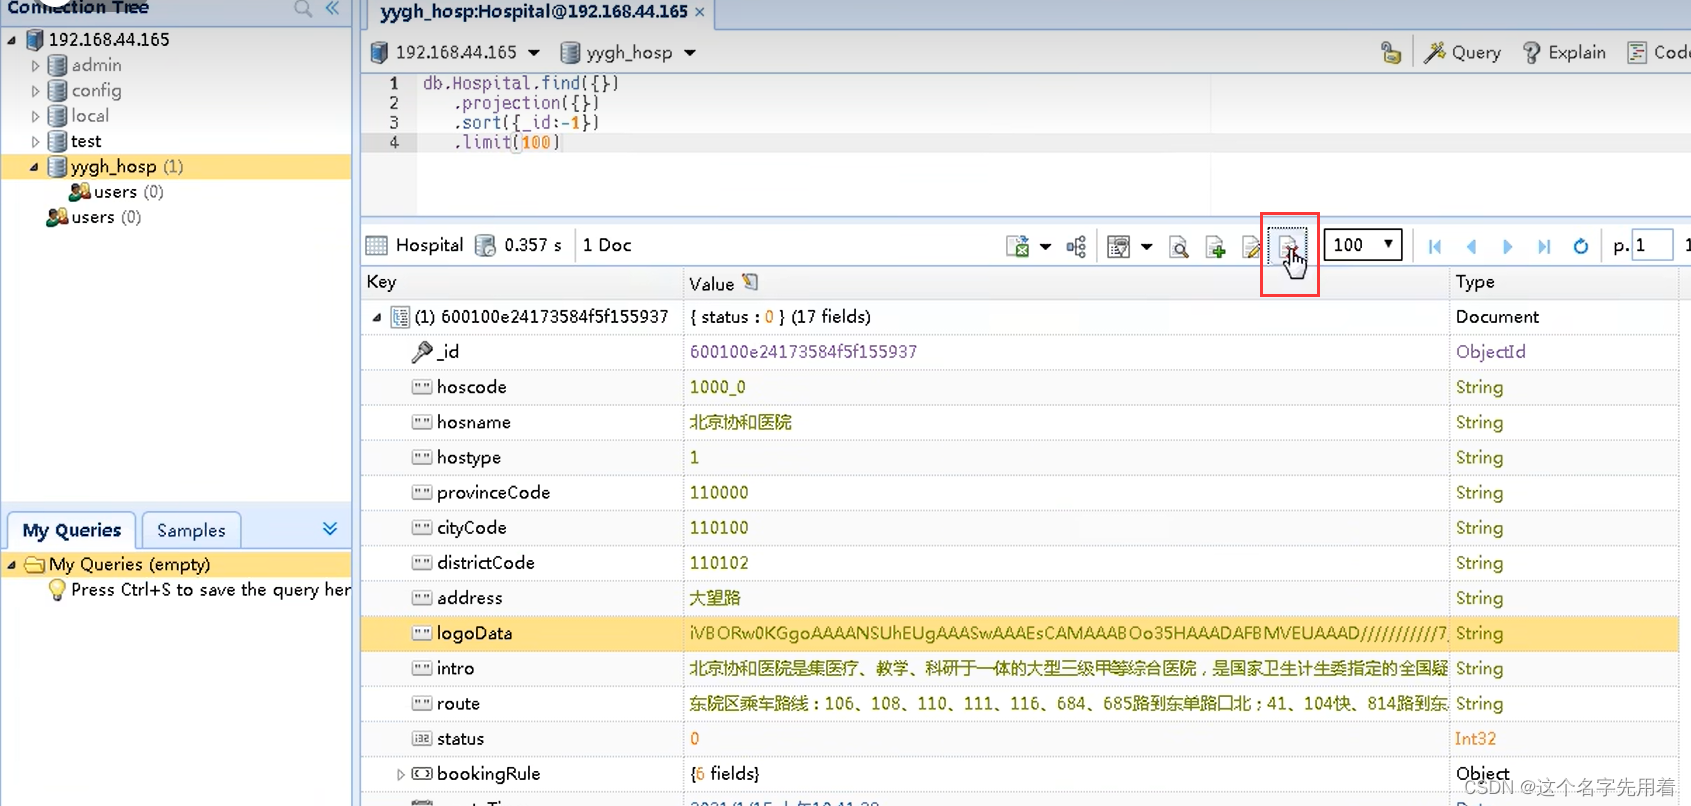
Task: Click the delete document icon
Action: [1288, 246]
